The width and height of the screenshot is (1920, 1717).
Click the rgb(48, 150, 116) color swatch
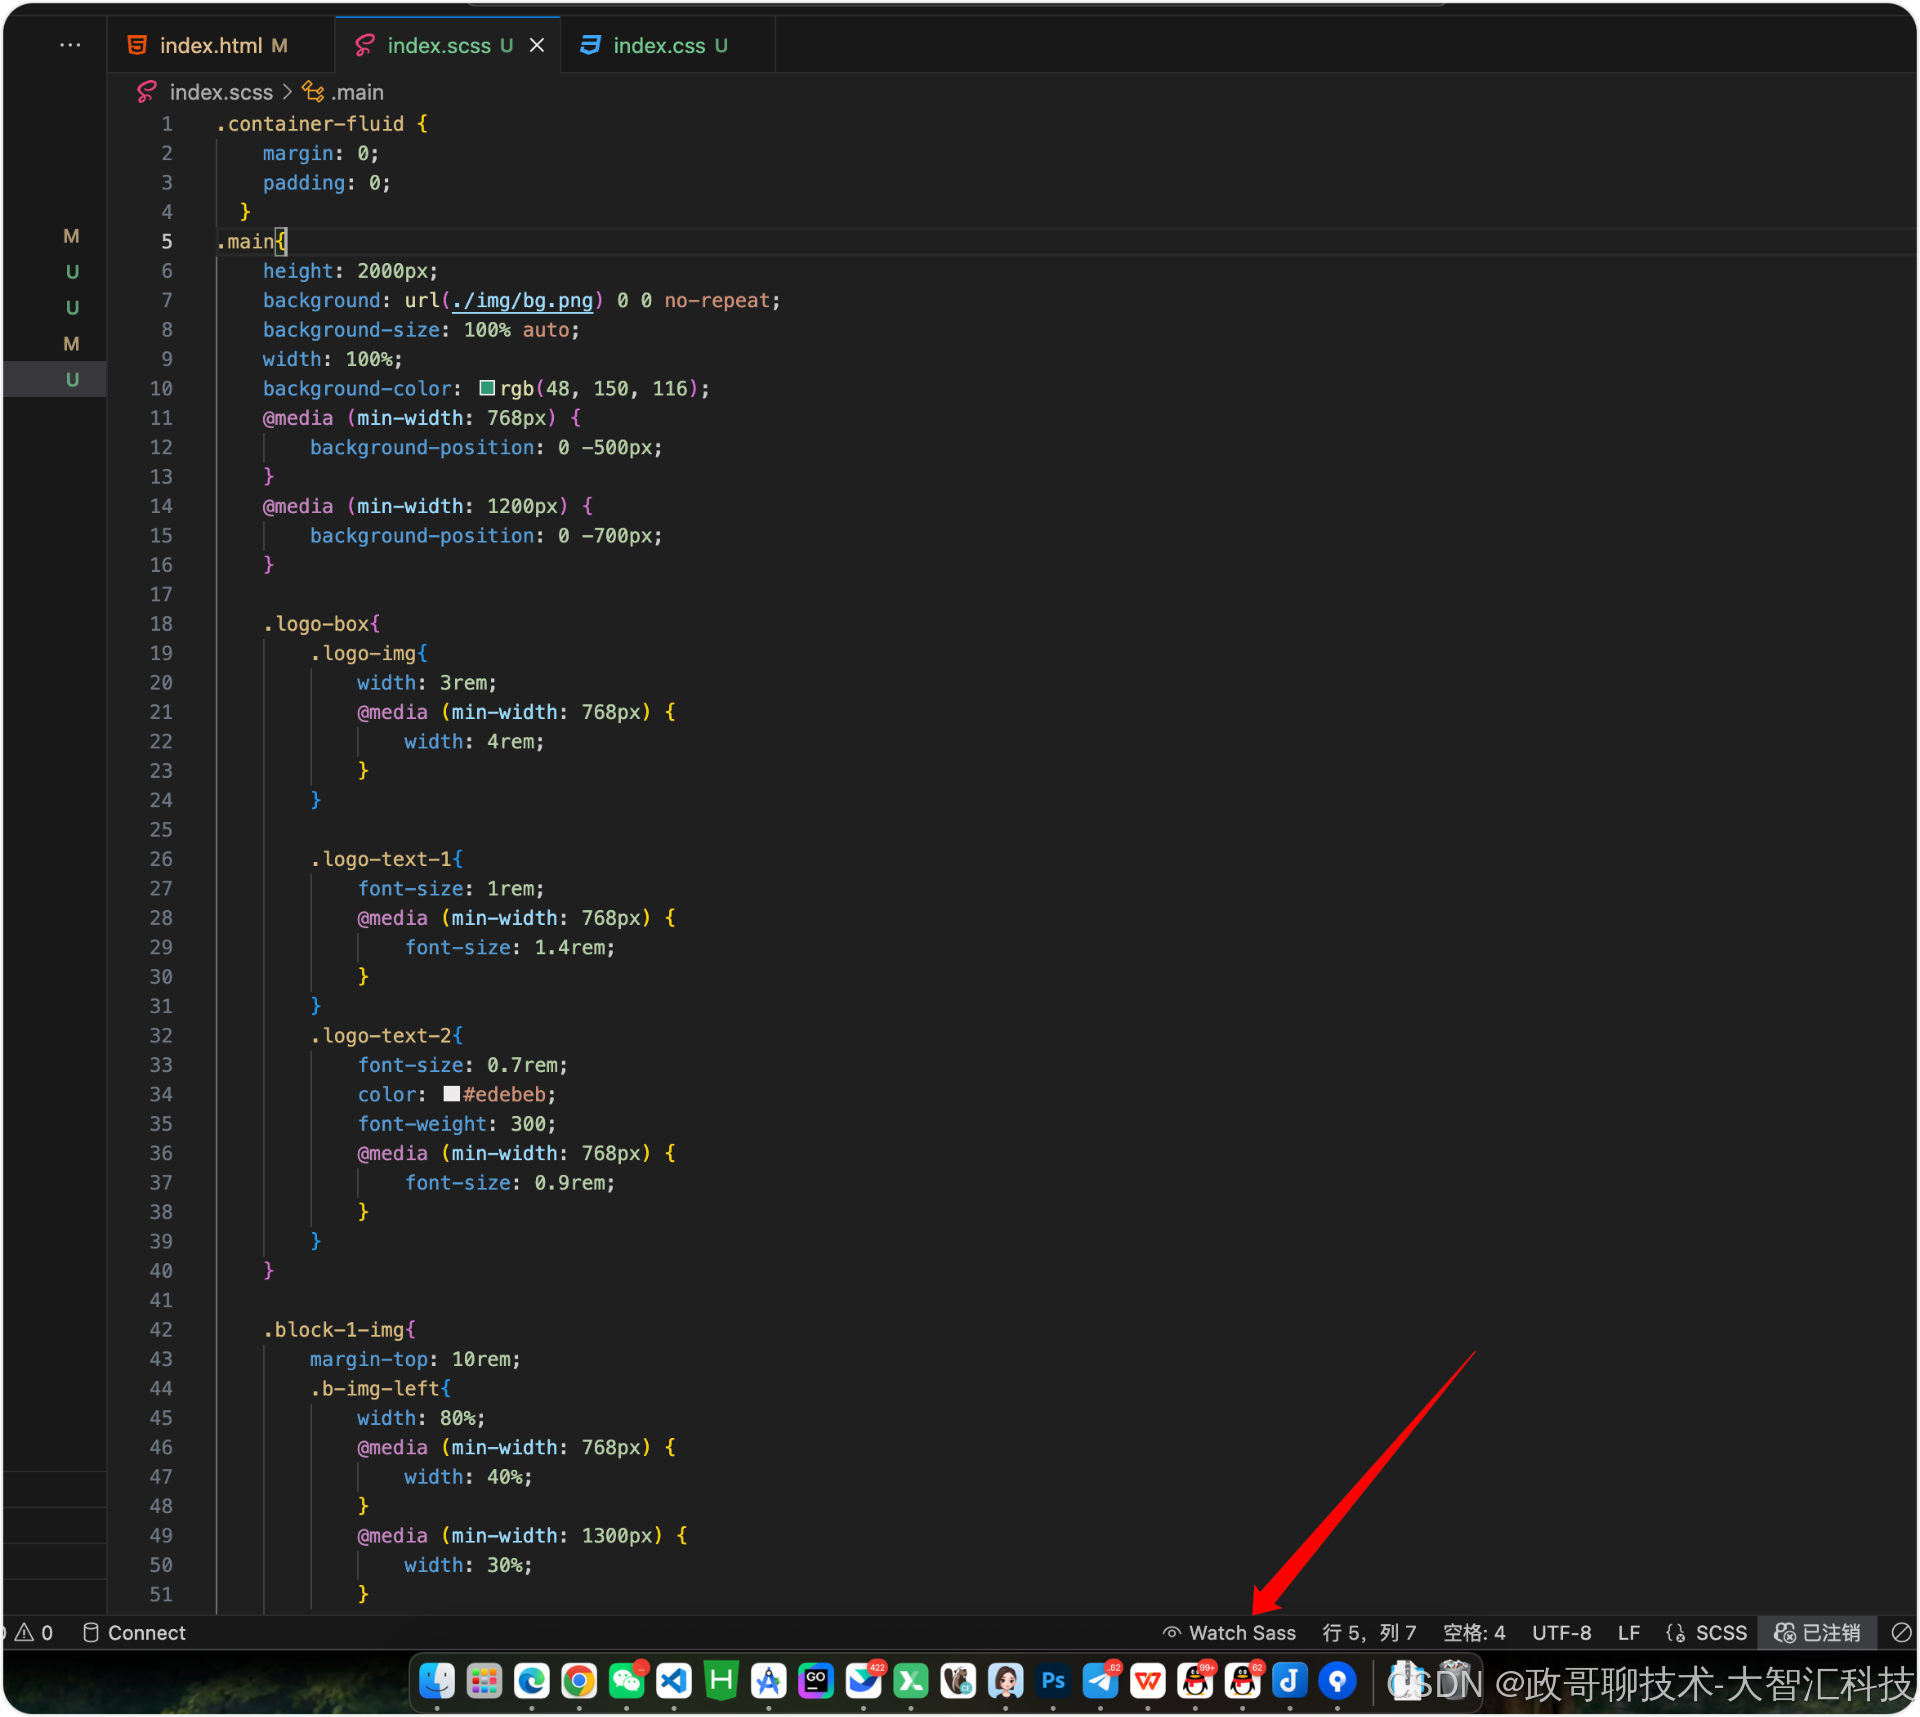[487, 388]
